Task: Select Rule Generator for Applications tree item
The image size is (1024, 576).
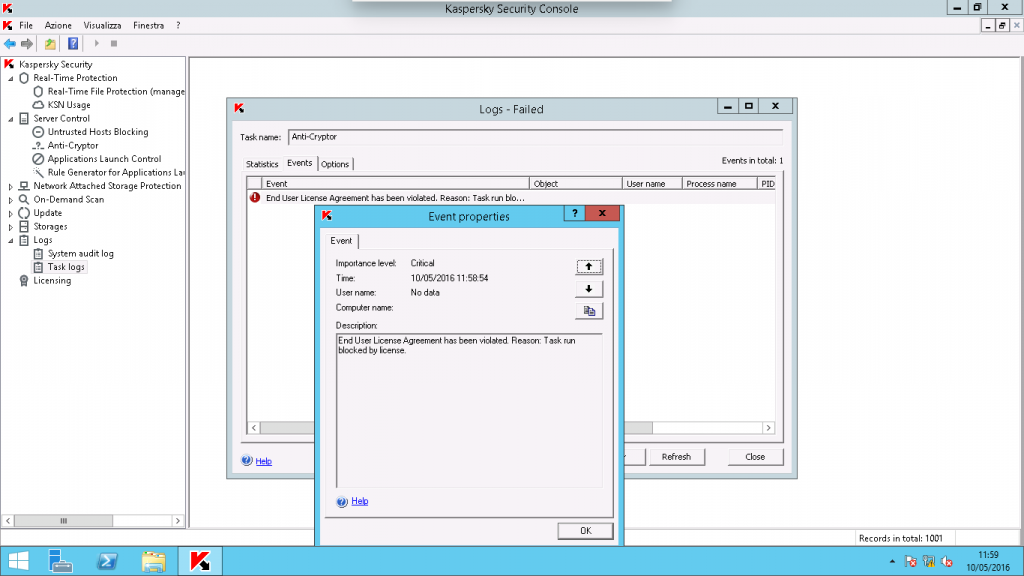Action: click(116, 172)
